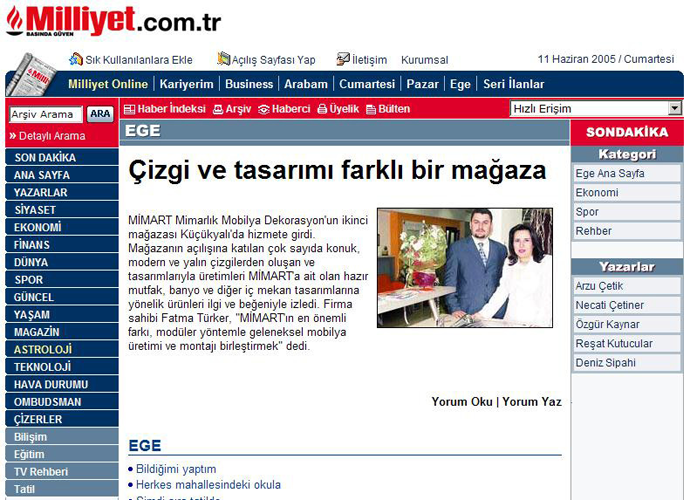Click the article headline Çizgi ve tasarımı
The image size is (690, 500).
pyautogui.click(x=337, y=170)
